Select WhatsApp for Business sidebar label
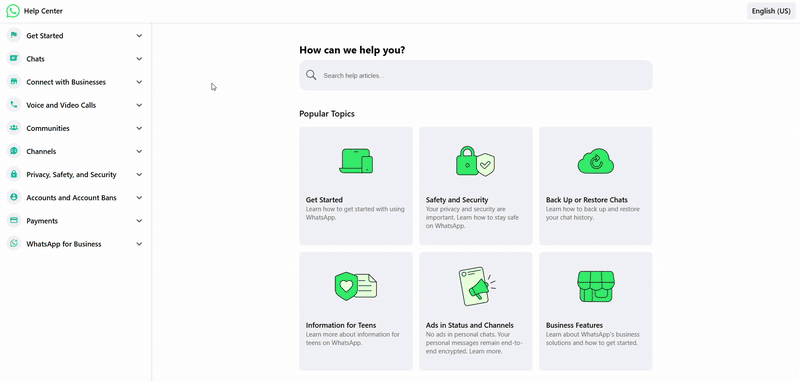 click(x=64, y=244)
